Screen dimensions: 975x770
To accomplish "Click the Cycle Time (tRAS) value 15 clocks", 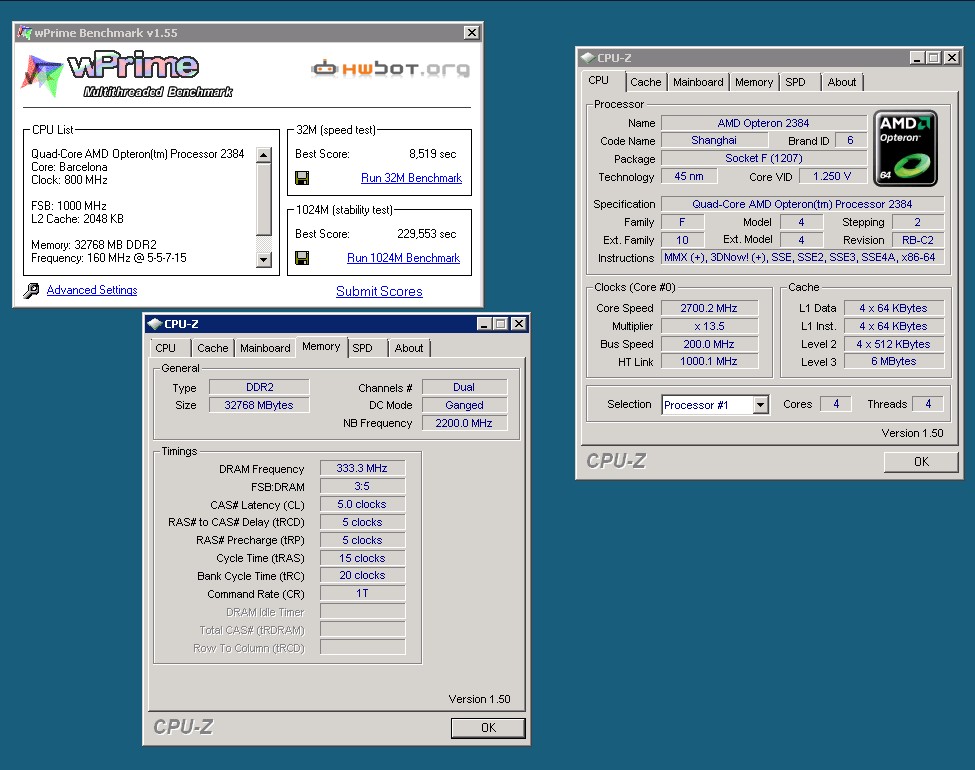I will coord(362,558).
